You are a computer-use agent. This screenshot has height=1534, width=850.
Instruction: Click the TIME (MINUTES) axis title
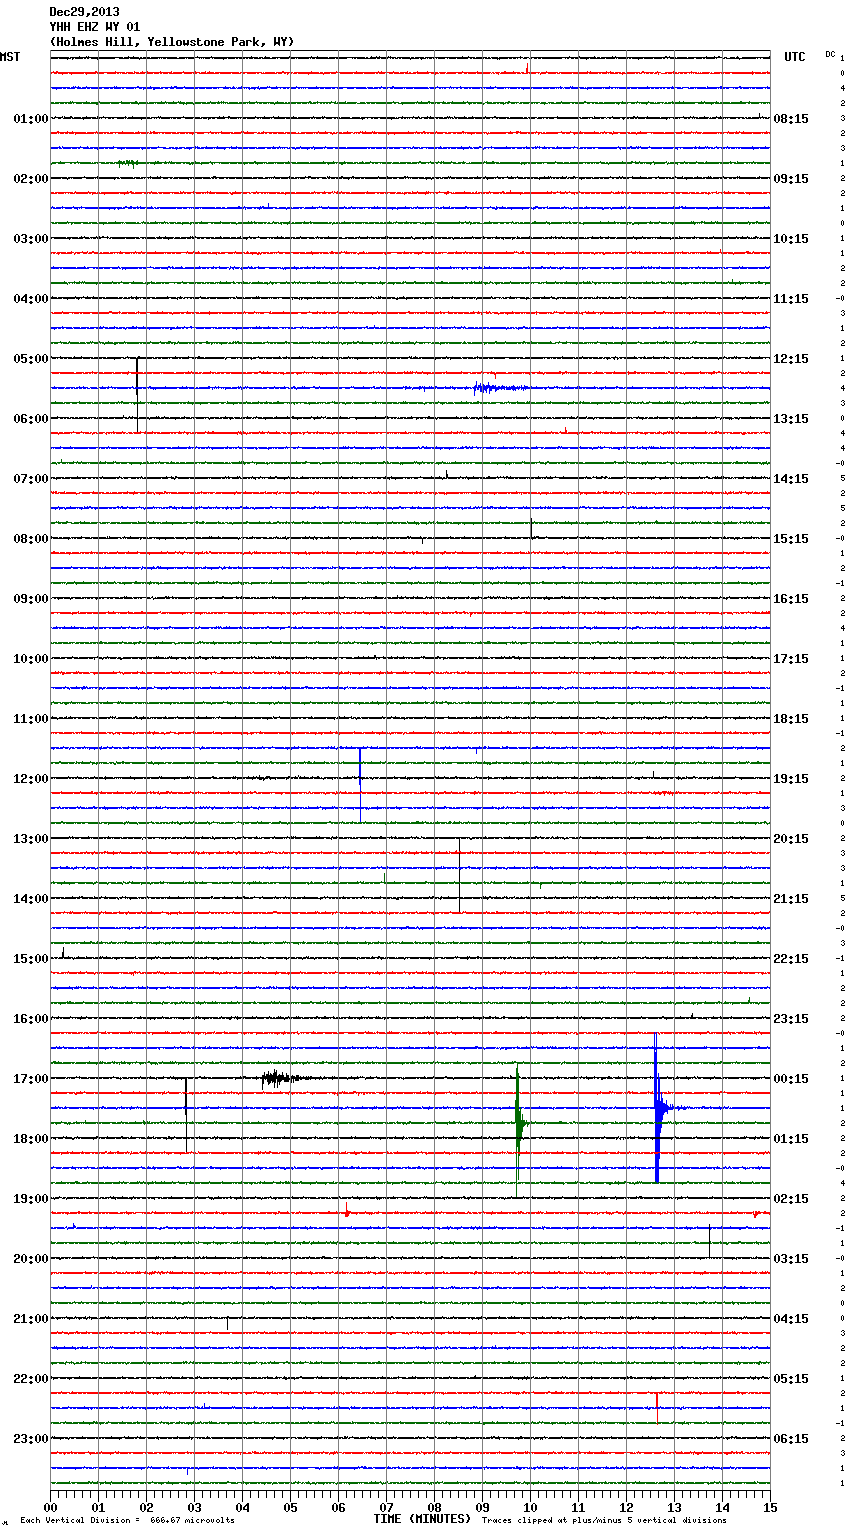point(422,1519)
